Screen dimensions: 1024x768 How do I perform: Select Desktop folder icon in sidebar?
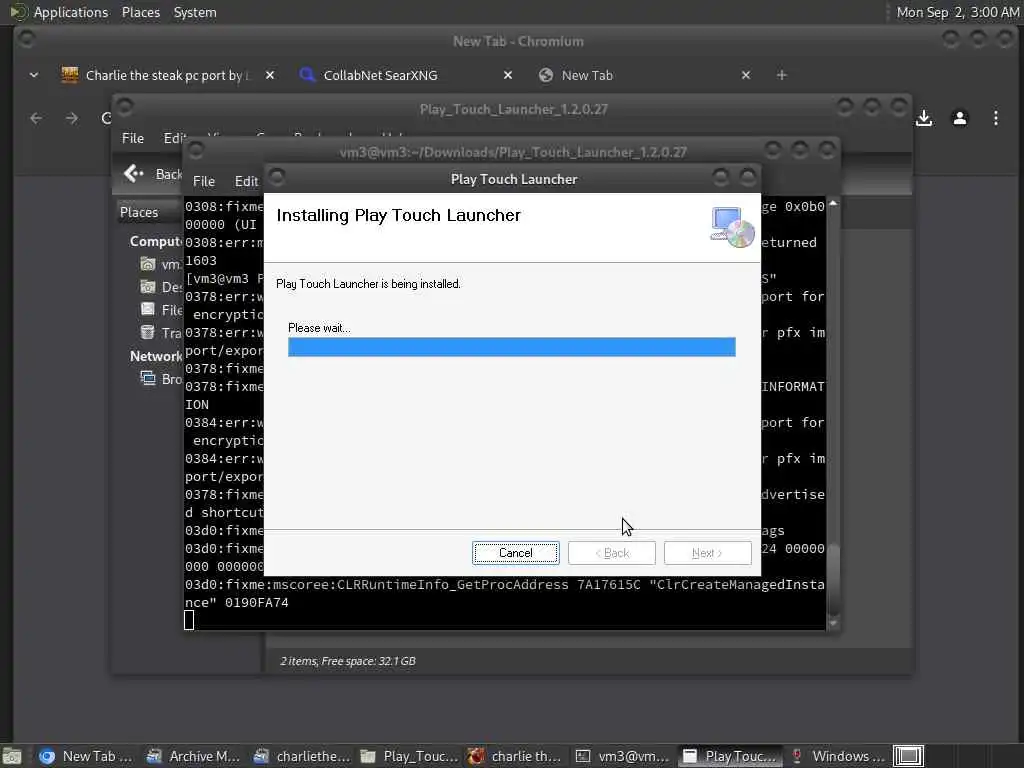click(x=148, y=287)
